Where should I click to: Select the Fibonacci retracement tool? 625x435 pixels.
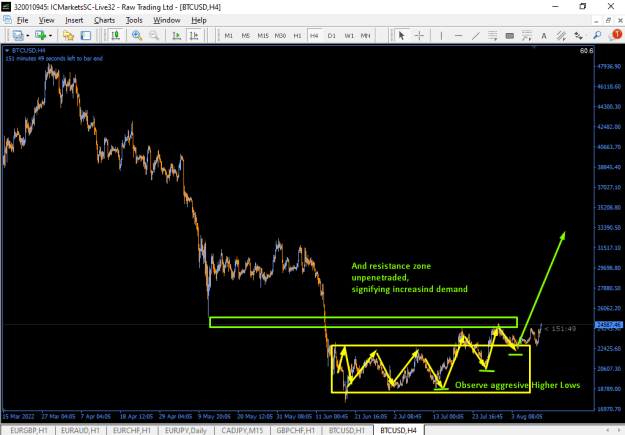pos(493,35)
